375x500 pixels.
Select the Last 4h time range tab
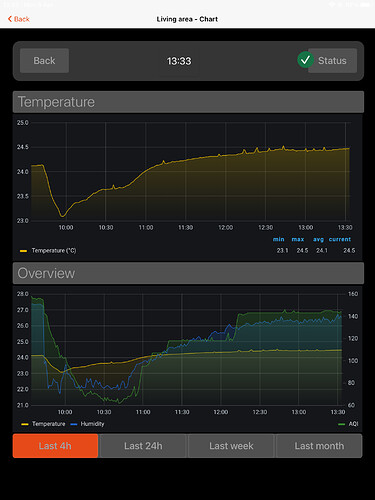(55, 446)
